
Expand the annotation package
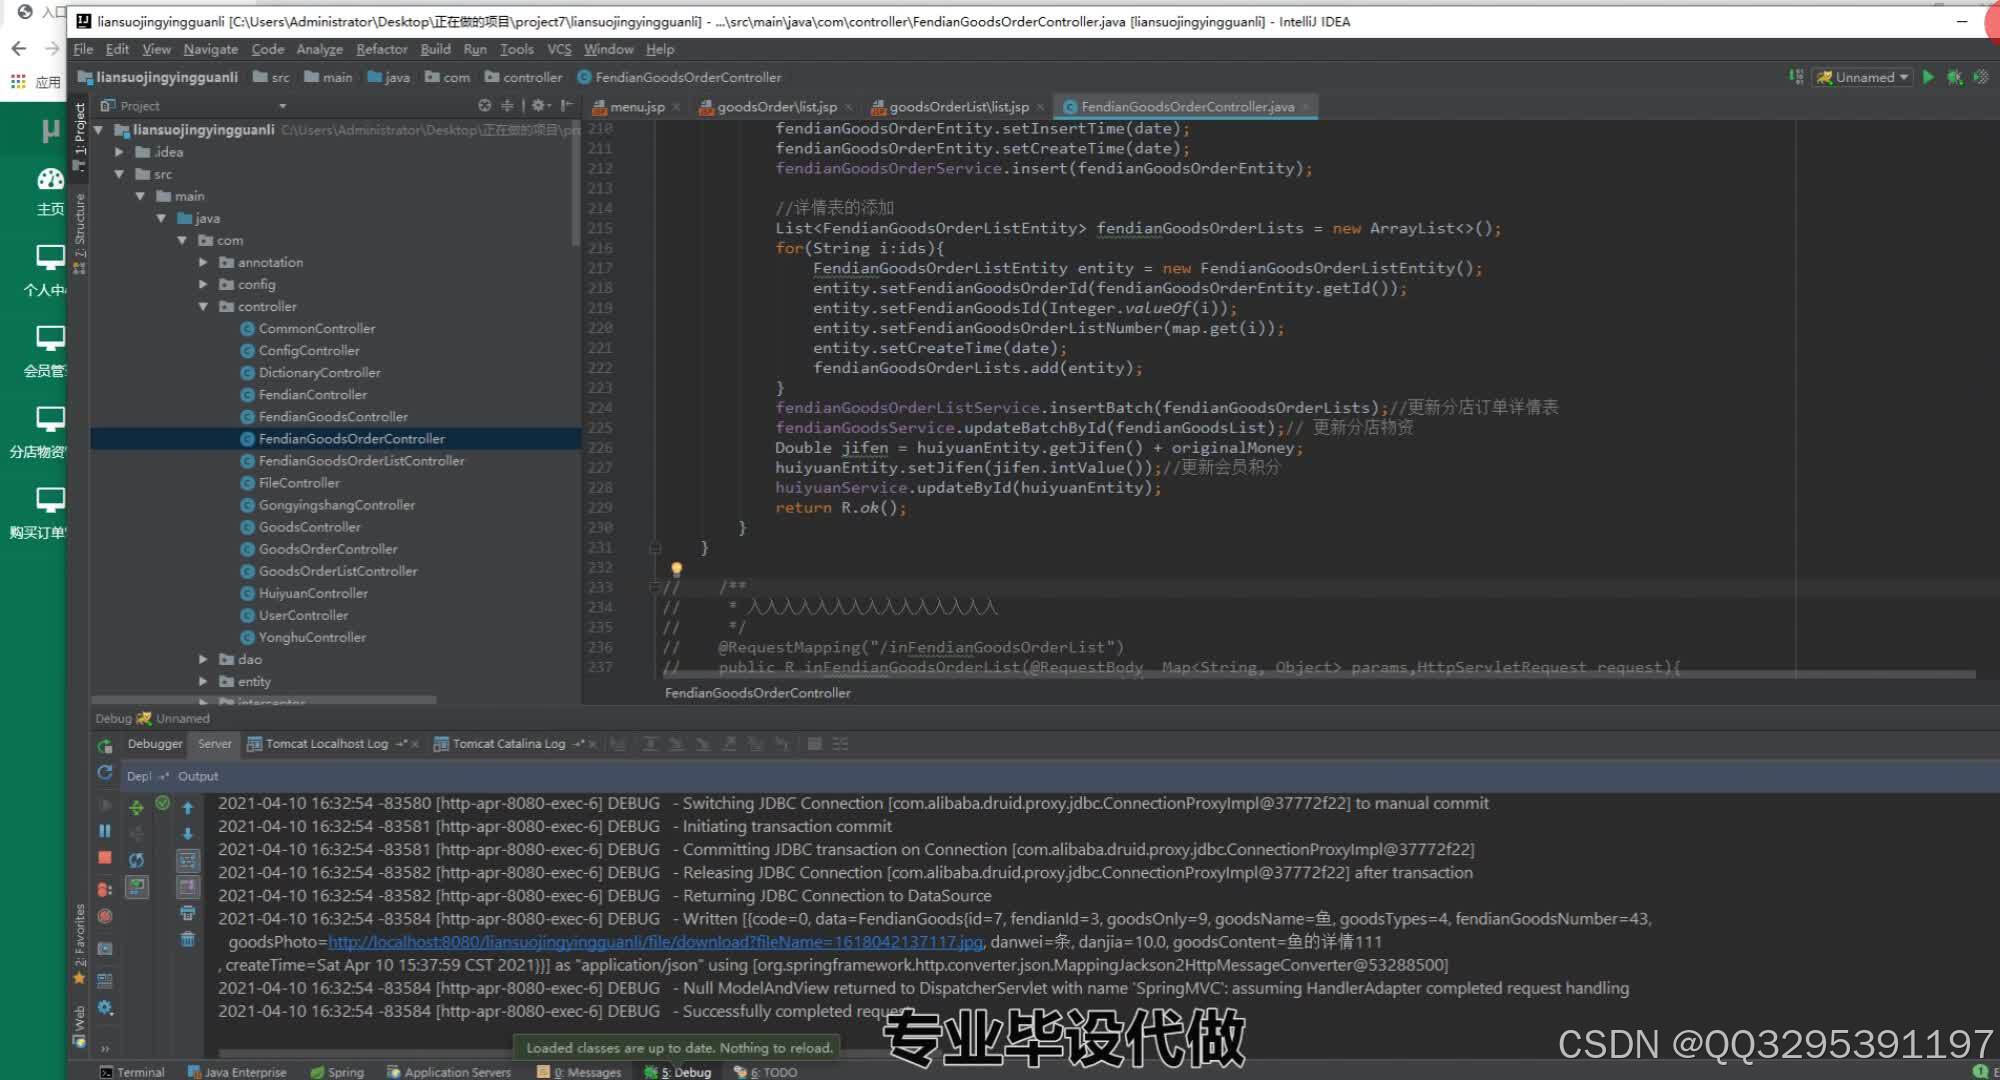coord(203,262)
